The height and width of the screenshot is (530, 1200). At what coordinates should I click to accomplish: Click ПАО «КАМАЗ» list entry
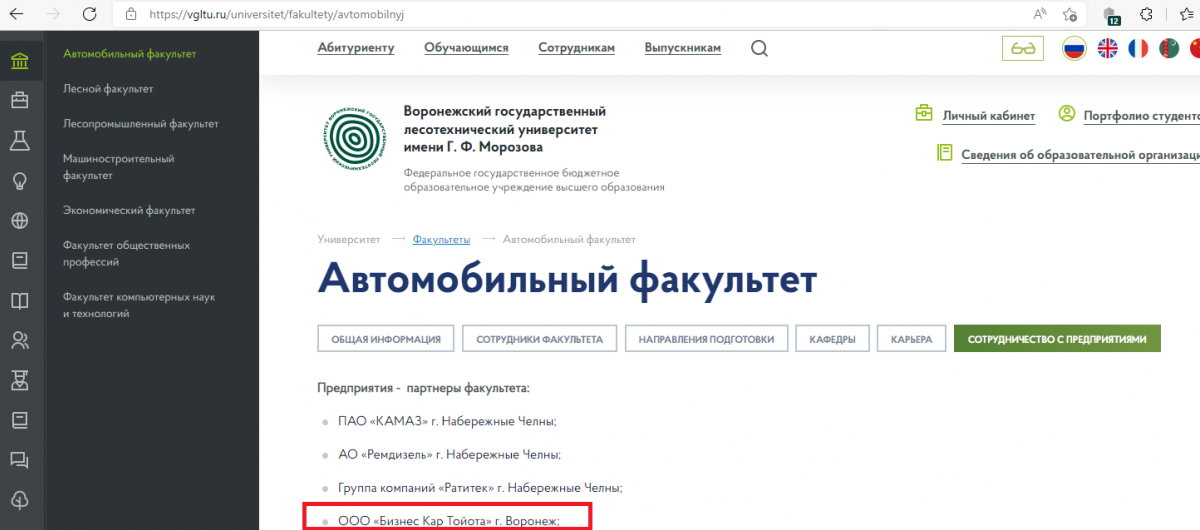(447, 422)
